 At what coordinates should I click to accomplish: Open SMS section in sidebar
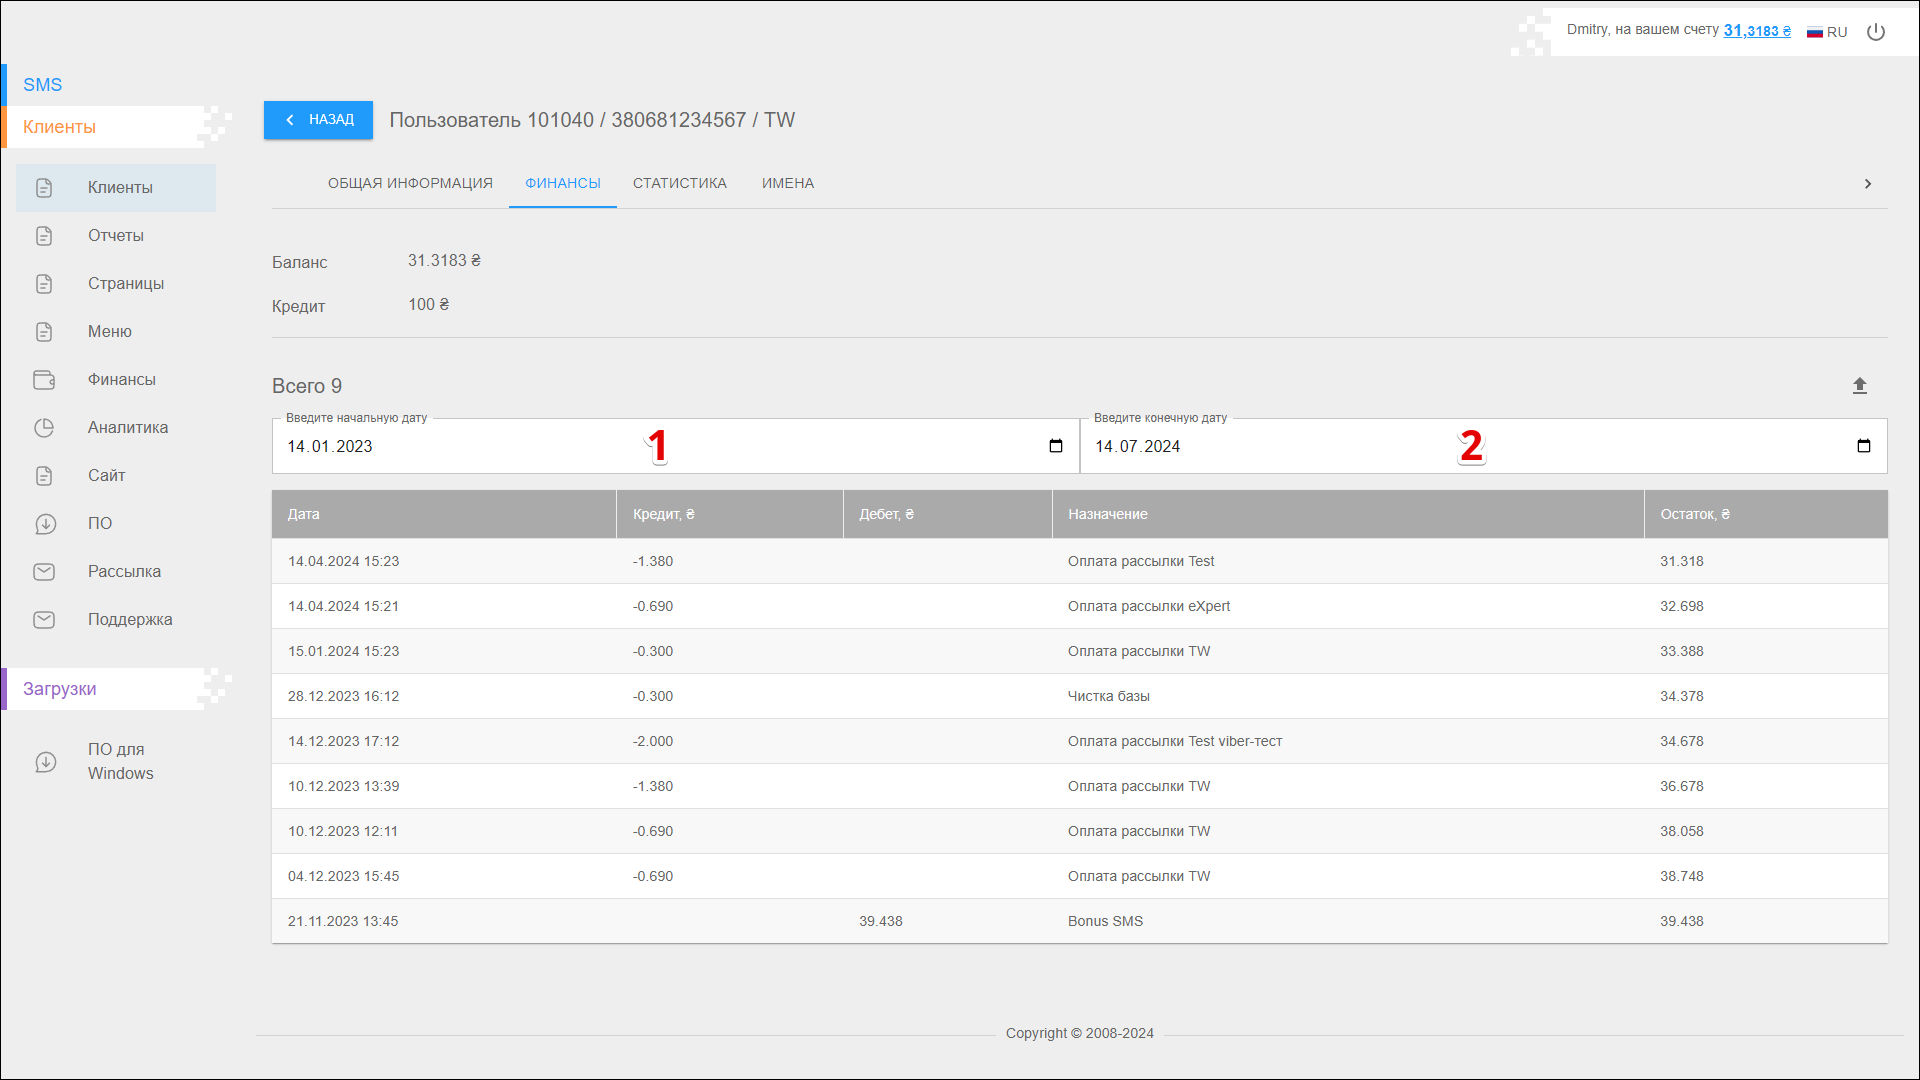pos(43,85)
